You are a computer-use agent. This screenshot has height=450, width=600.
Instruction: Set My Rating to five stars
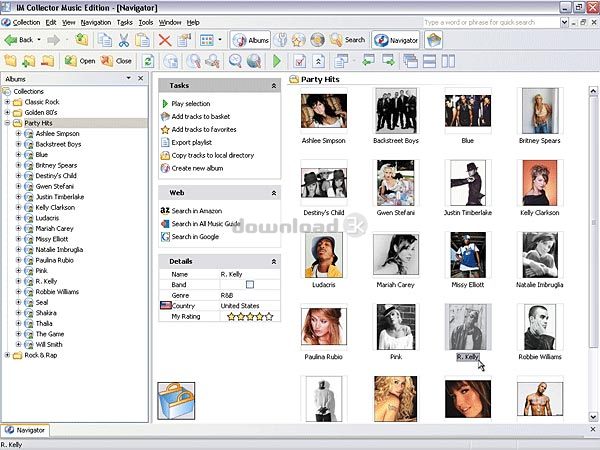click(269, 316)
